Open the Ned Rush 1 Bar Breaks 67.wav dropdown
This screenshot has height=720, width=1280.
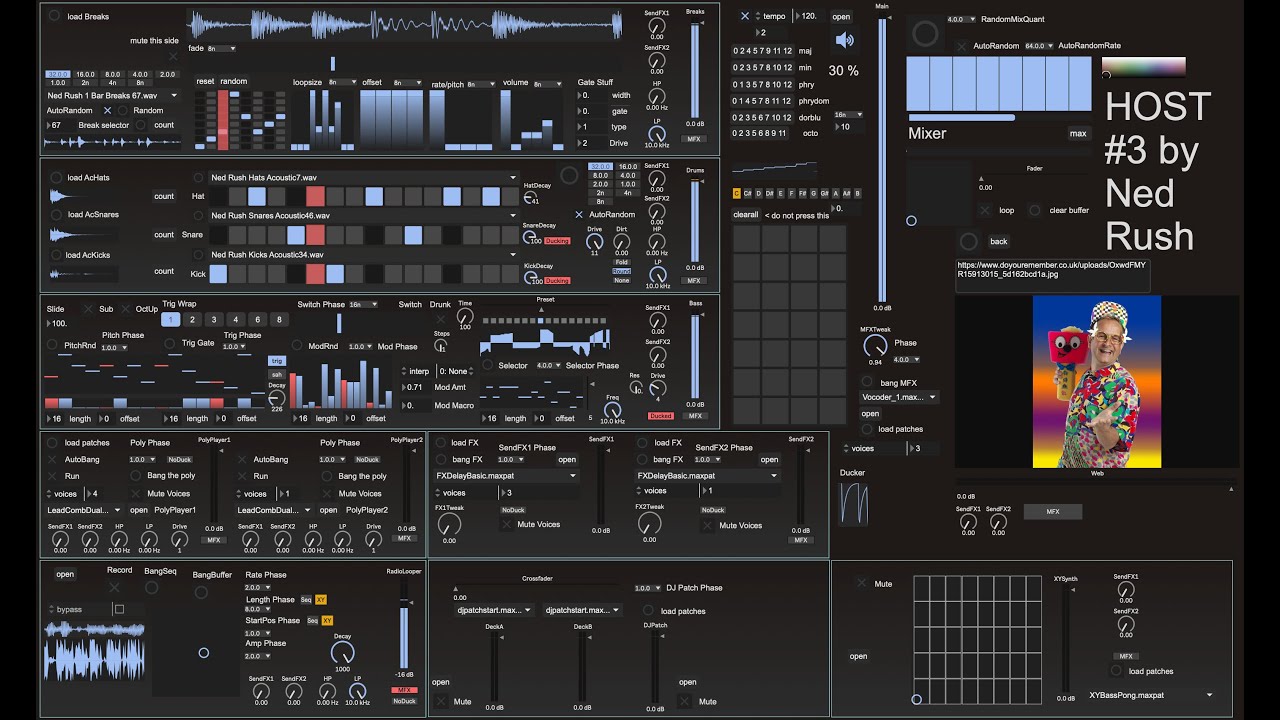[112, 96]
